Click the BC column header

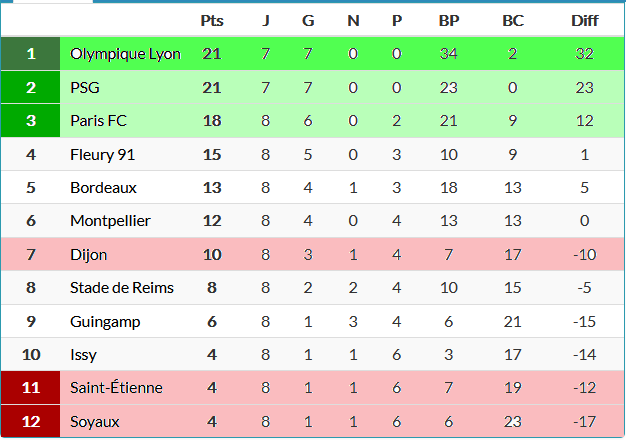(512, 20)
